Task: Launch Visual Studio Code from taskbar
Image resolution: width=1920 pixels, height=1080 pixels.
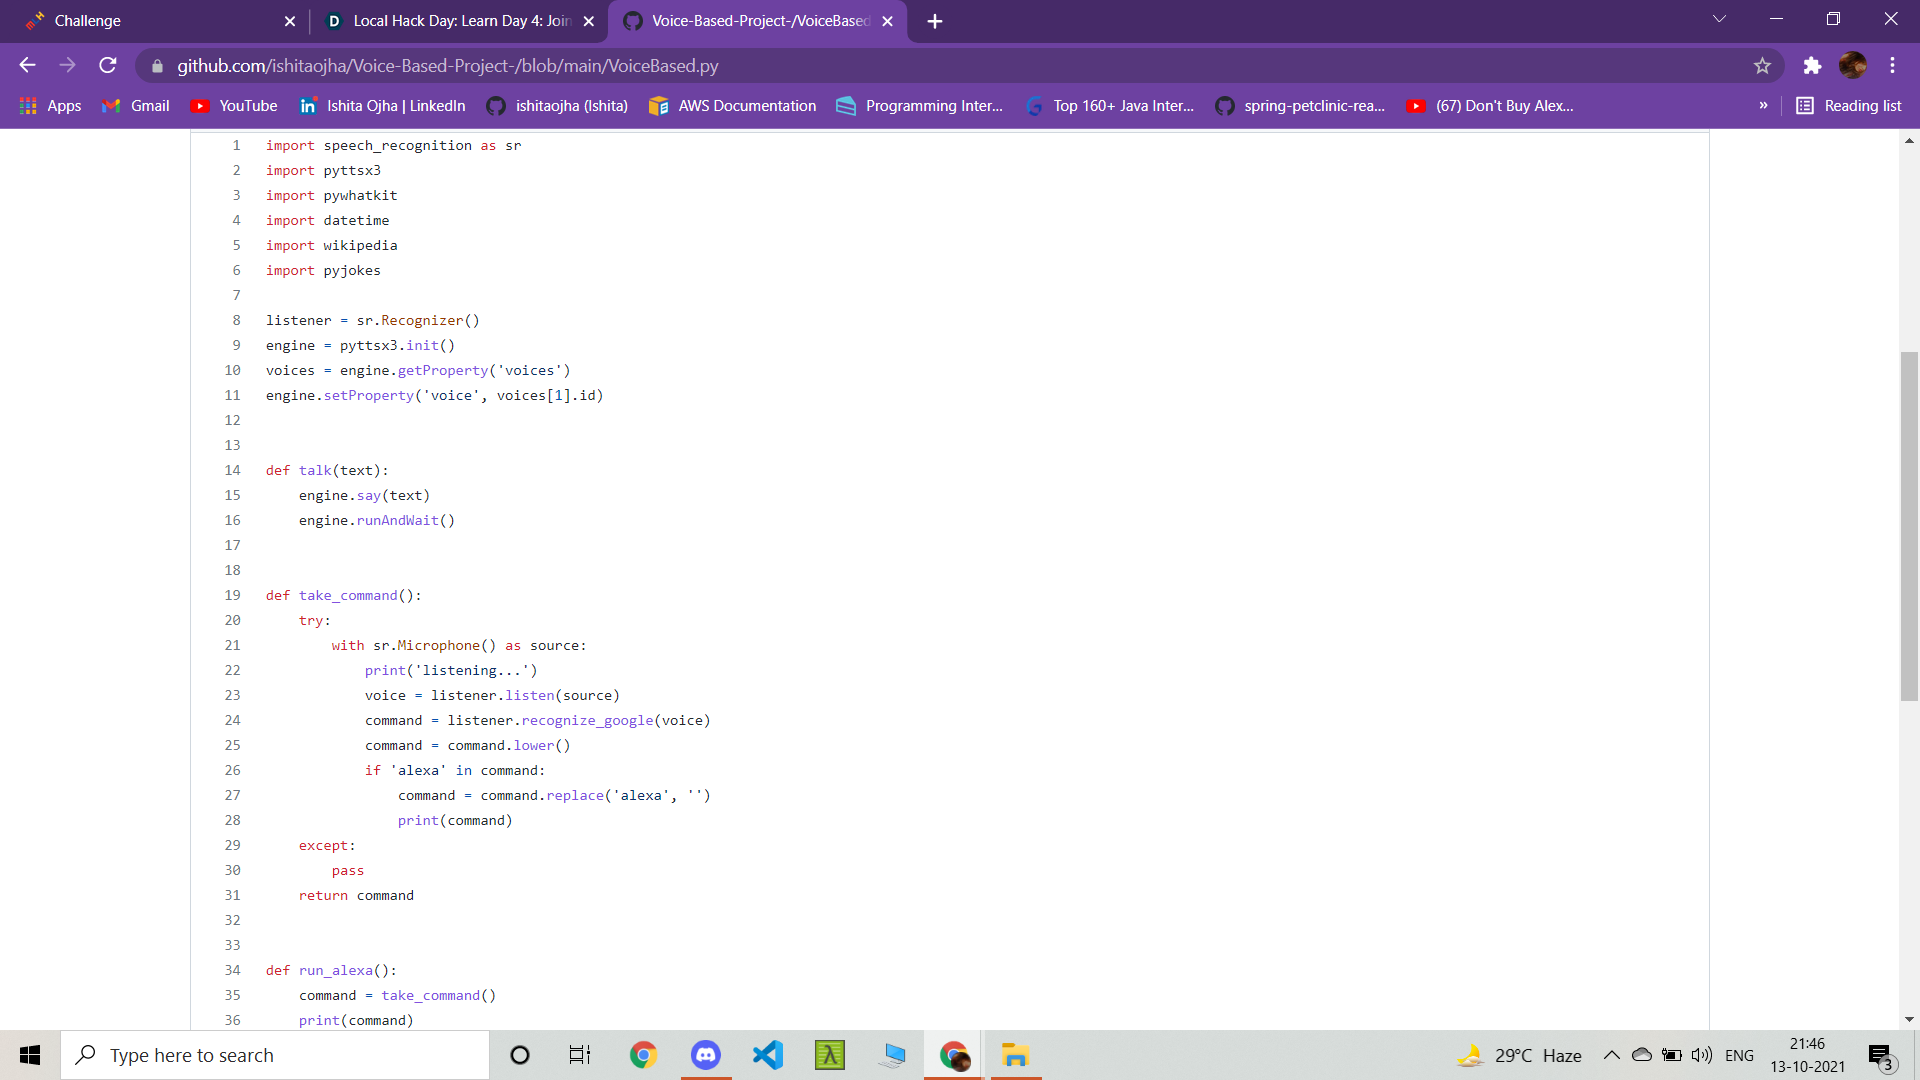Action: 768,1055
